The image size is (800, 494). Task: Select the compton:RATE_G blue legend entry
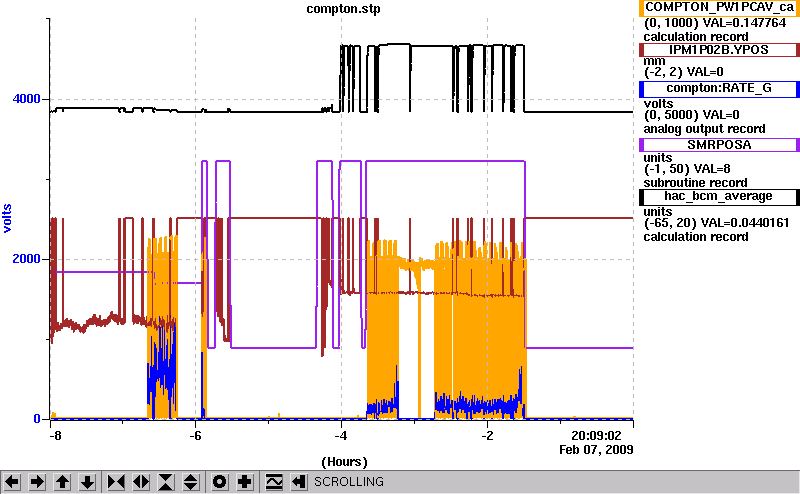pyautogui.click(x=719, y=89)
